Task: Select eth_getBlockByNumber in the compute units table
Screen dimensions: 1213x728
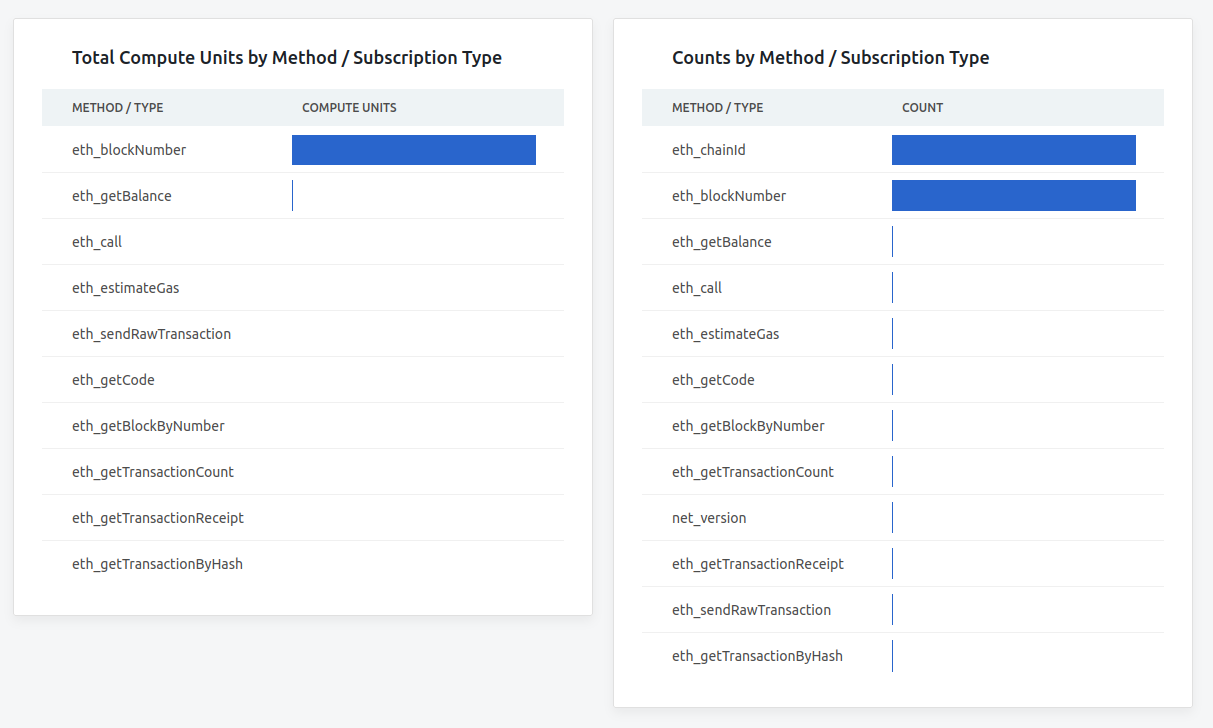Action: coord(150,425)
